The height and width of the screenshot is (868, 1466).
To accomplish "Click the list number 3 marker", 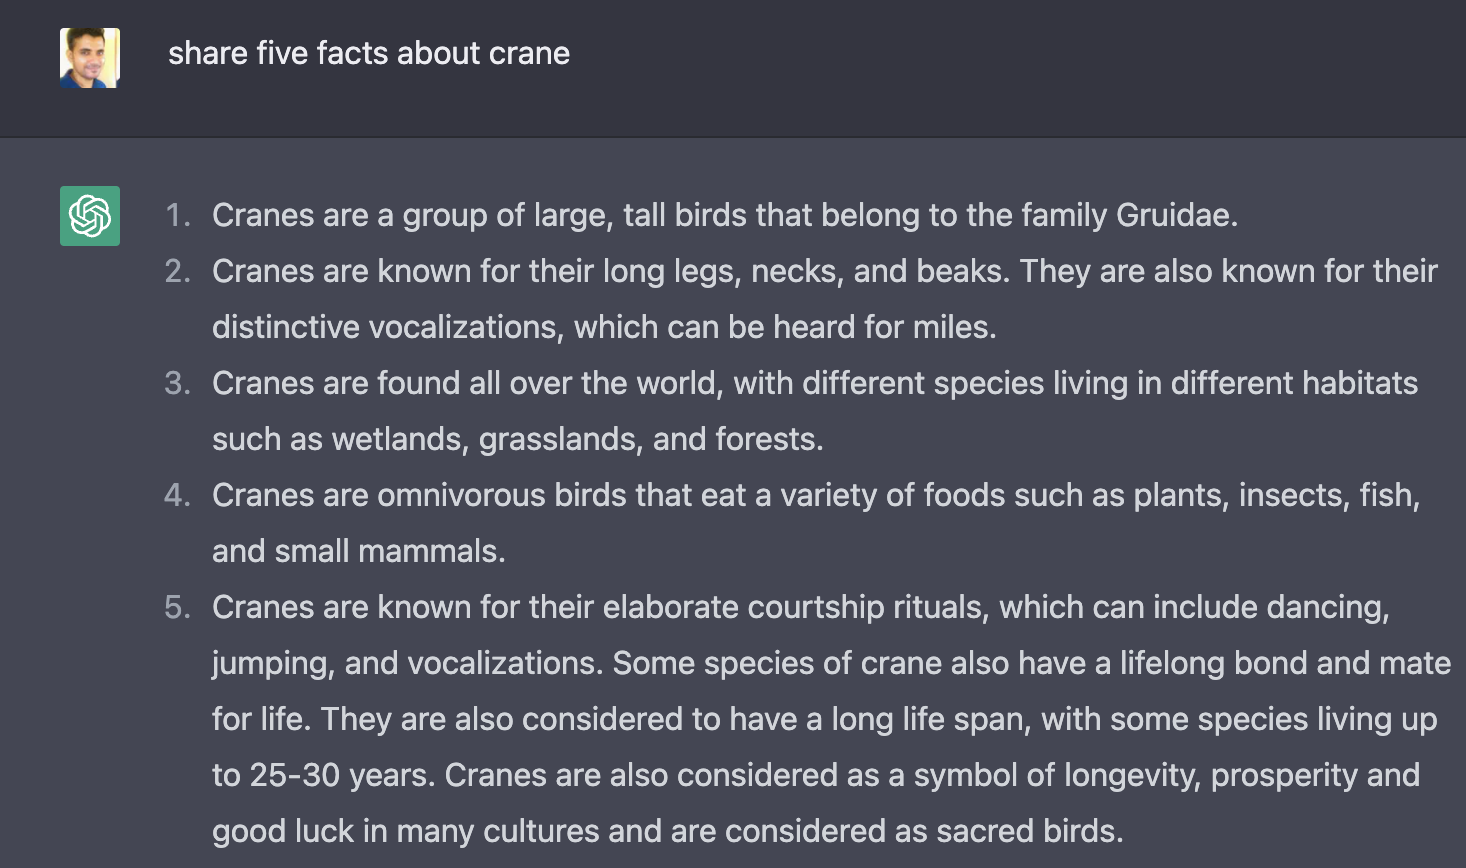I will point(177,383).
